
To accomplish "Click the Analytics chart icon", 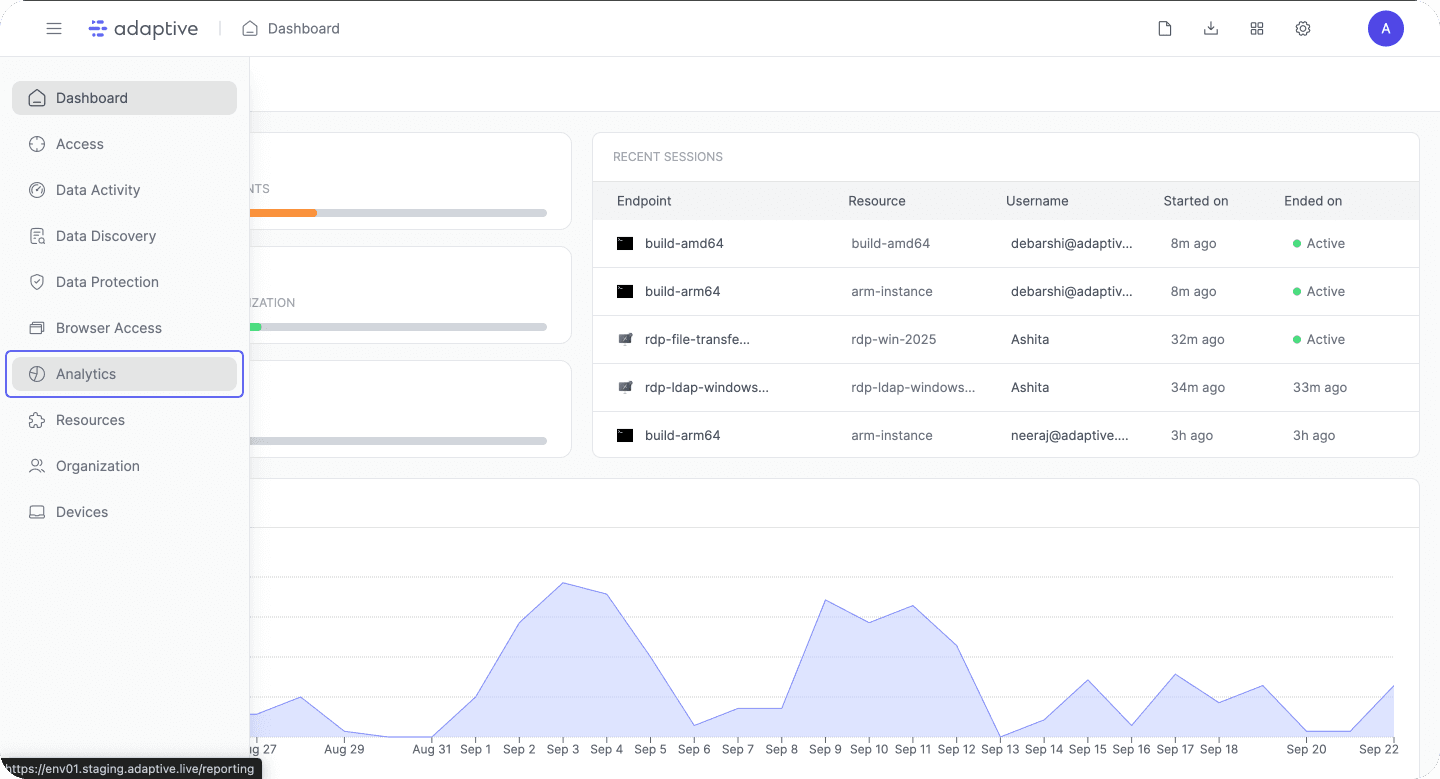I will 37,374.
